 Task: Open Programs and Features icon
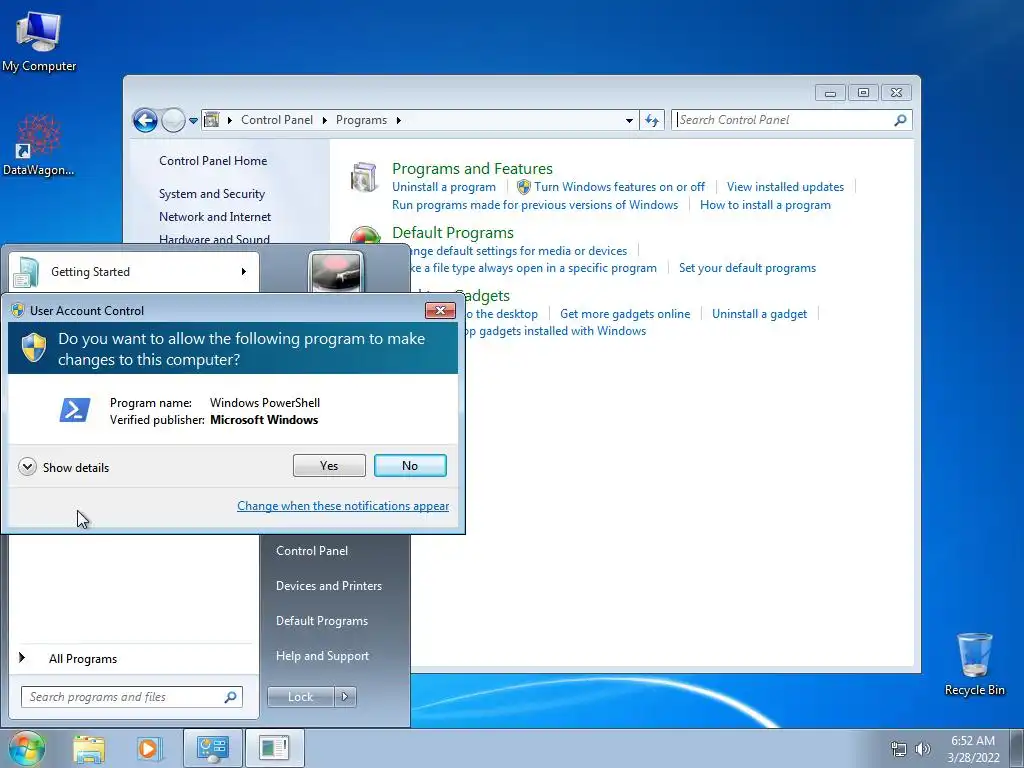pos(364,177)
